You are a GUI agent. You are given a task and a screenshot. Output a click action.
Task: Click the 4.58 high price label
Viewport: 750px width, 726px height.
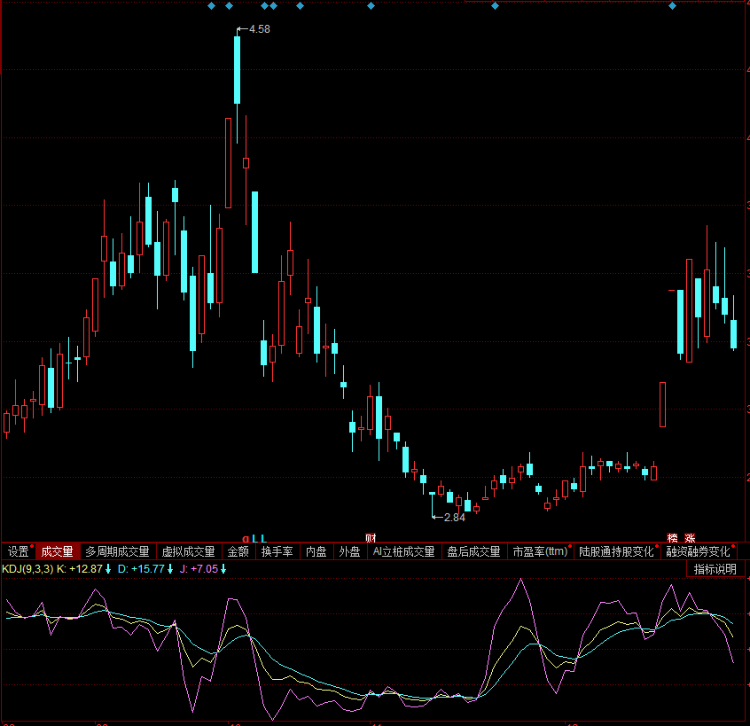pos(259,29)
